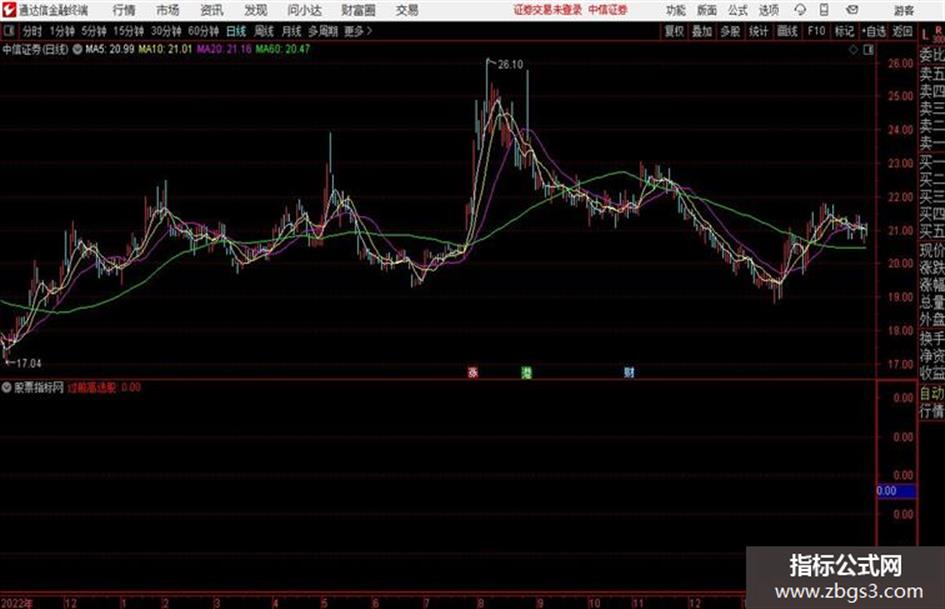Click the blue highlighted 0.00 axis value
945x609 pixels.
pyautogui.click(x=897, y=491)
